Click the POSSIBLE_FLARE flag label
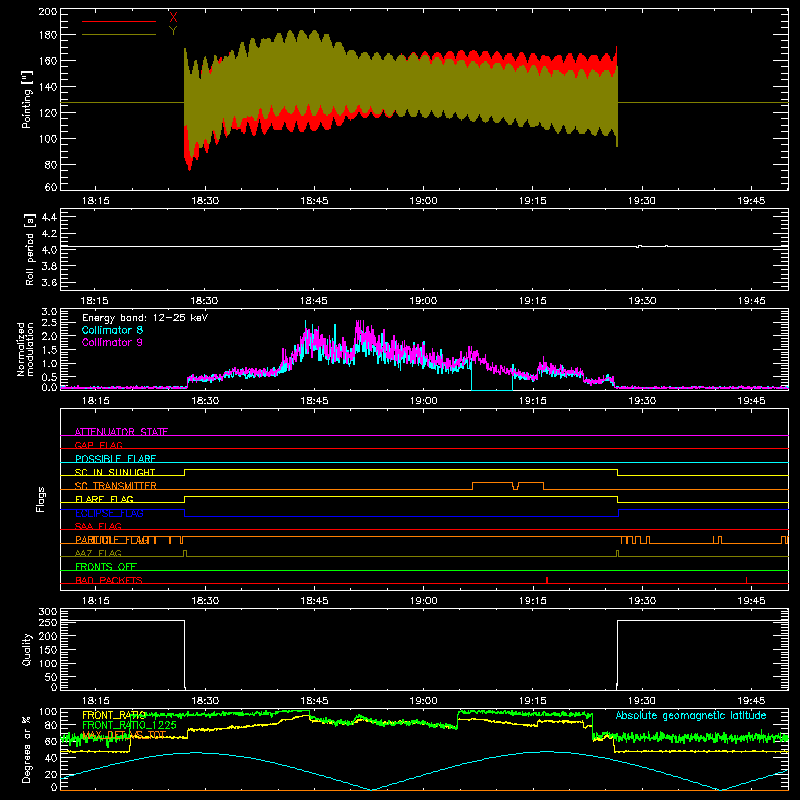 point(115,459)
